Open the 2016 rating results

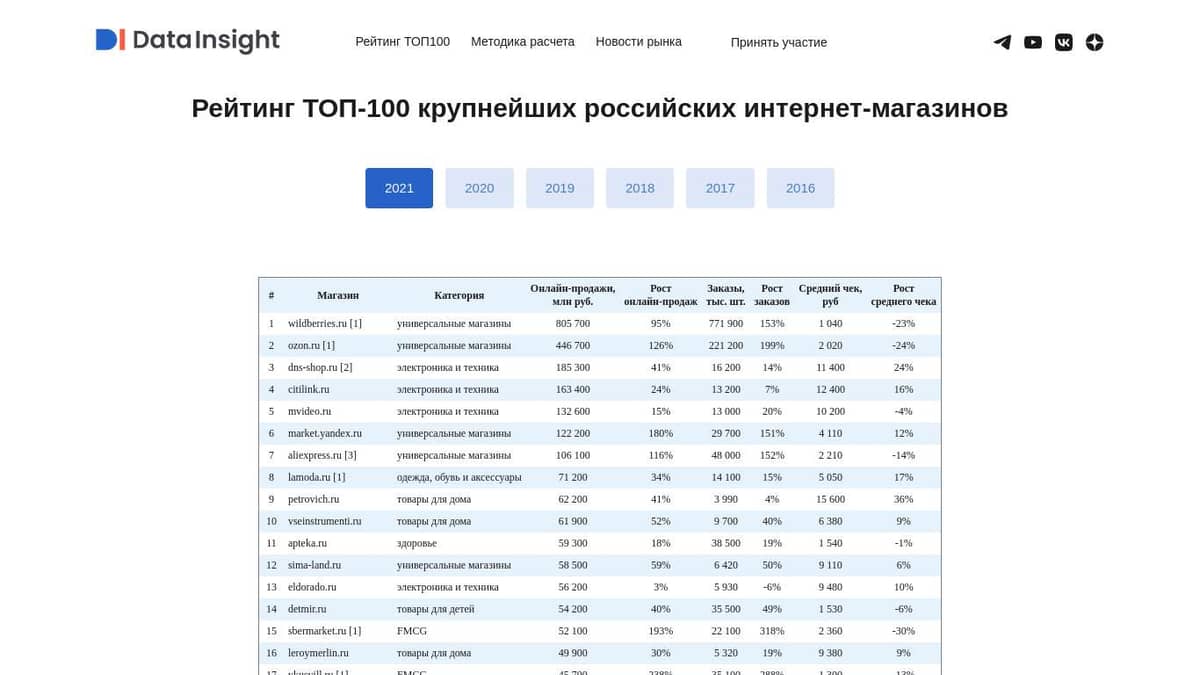click(x=800, y=188)
